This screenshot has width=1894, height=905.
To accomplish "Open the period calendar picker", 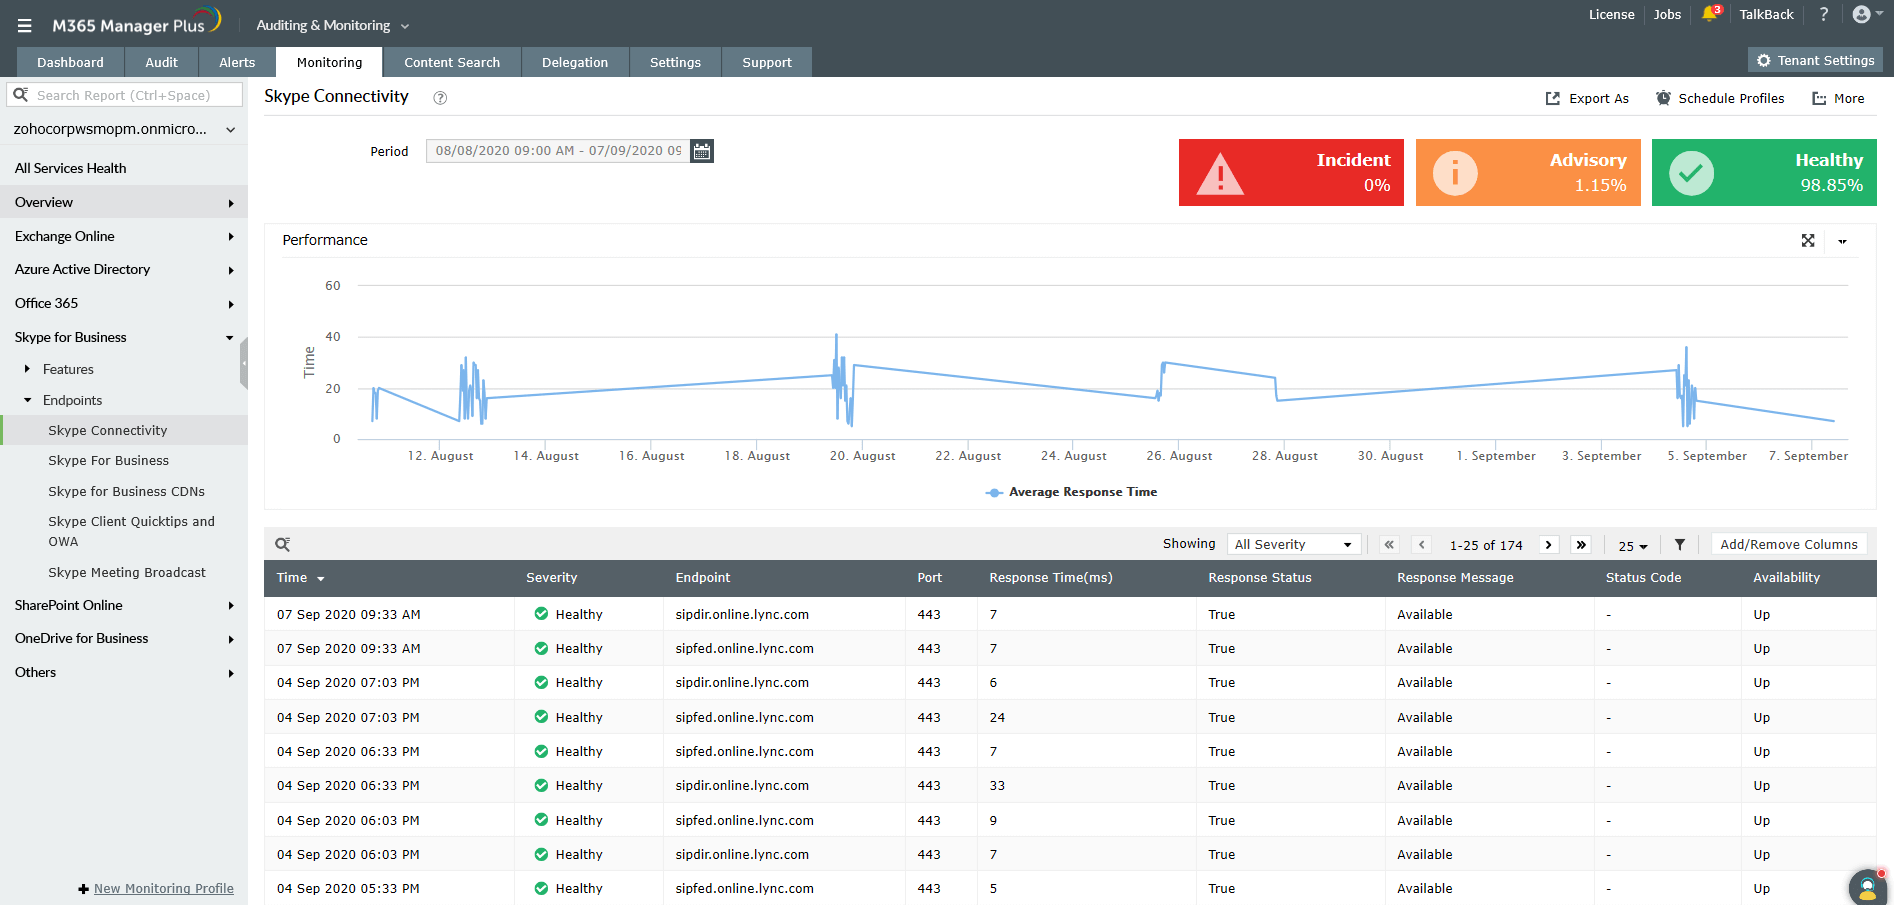I will [x=702, y=151].
